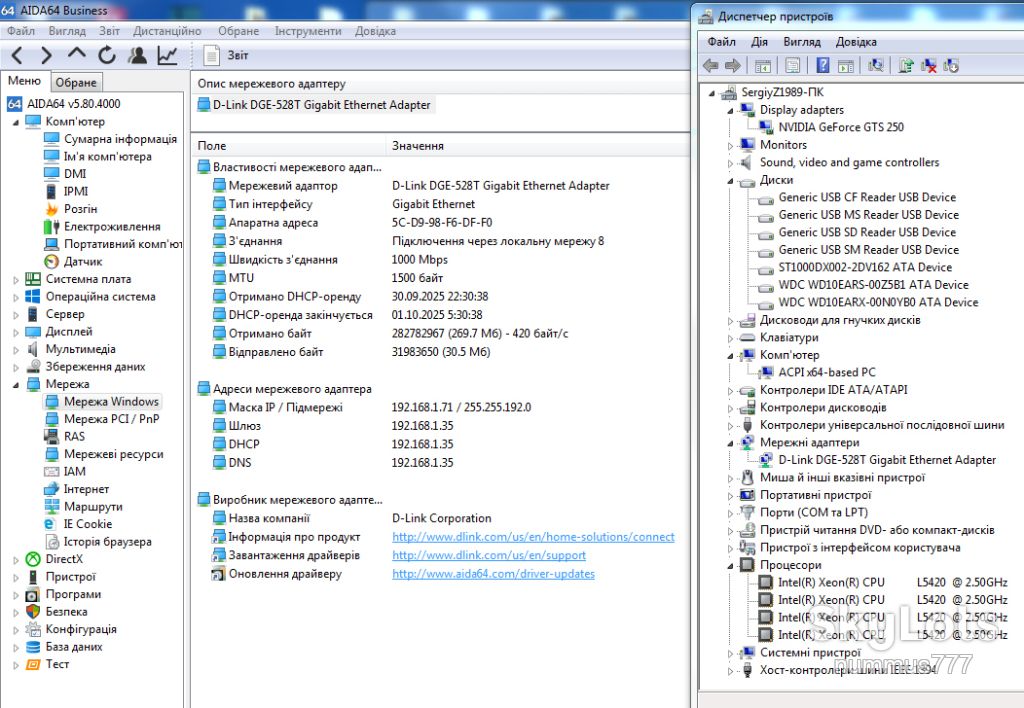This screenshot has width=1024, height=708.
Task: Select Сумарна інформація in AIDA64 tree
Action: [x=120, y=138]
